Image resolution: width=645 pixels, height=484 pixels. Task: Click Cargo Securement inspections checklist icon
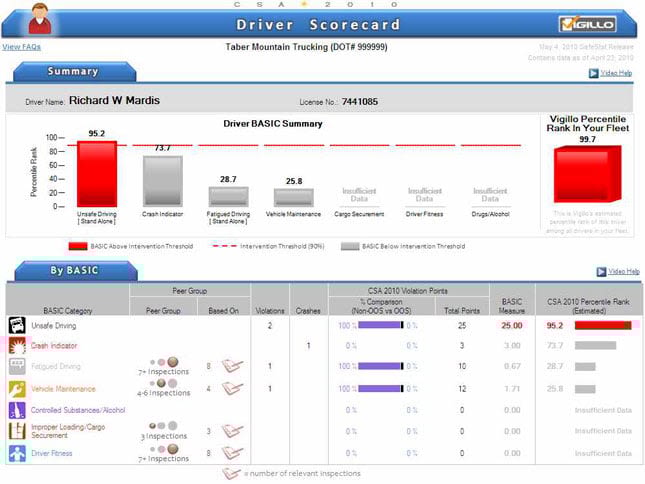point(232,431)
